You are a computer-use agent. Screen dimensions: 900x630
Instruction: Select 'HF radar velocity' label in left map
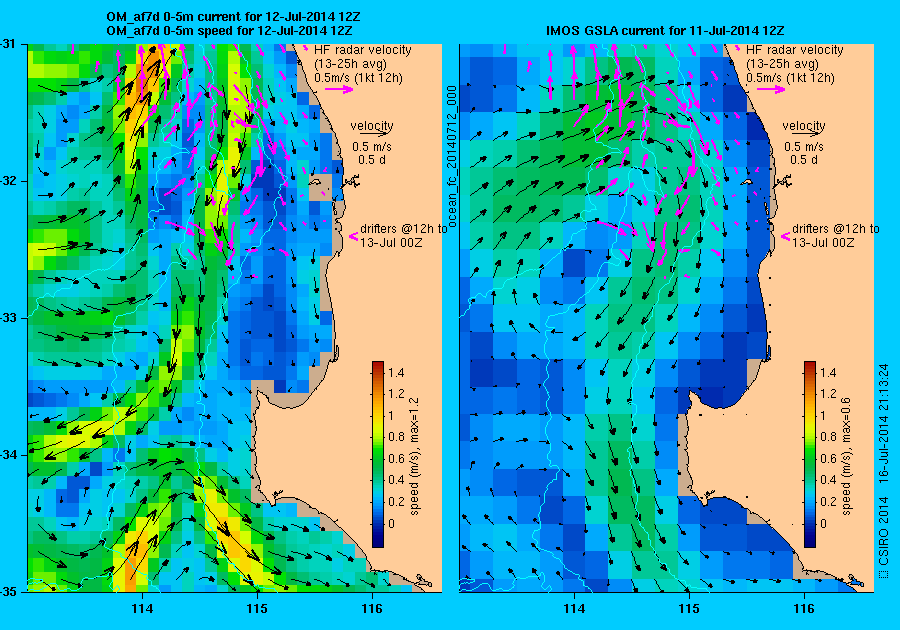(x=363, y=50)
